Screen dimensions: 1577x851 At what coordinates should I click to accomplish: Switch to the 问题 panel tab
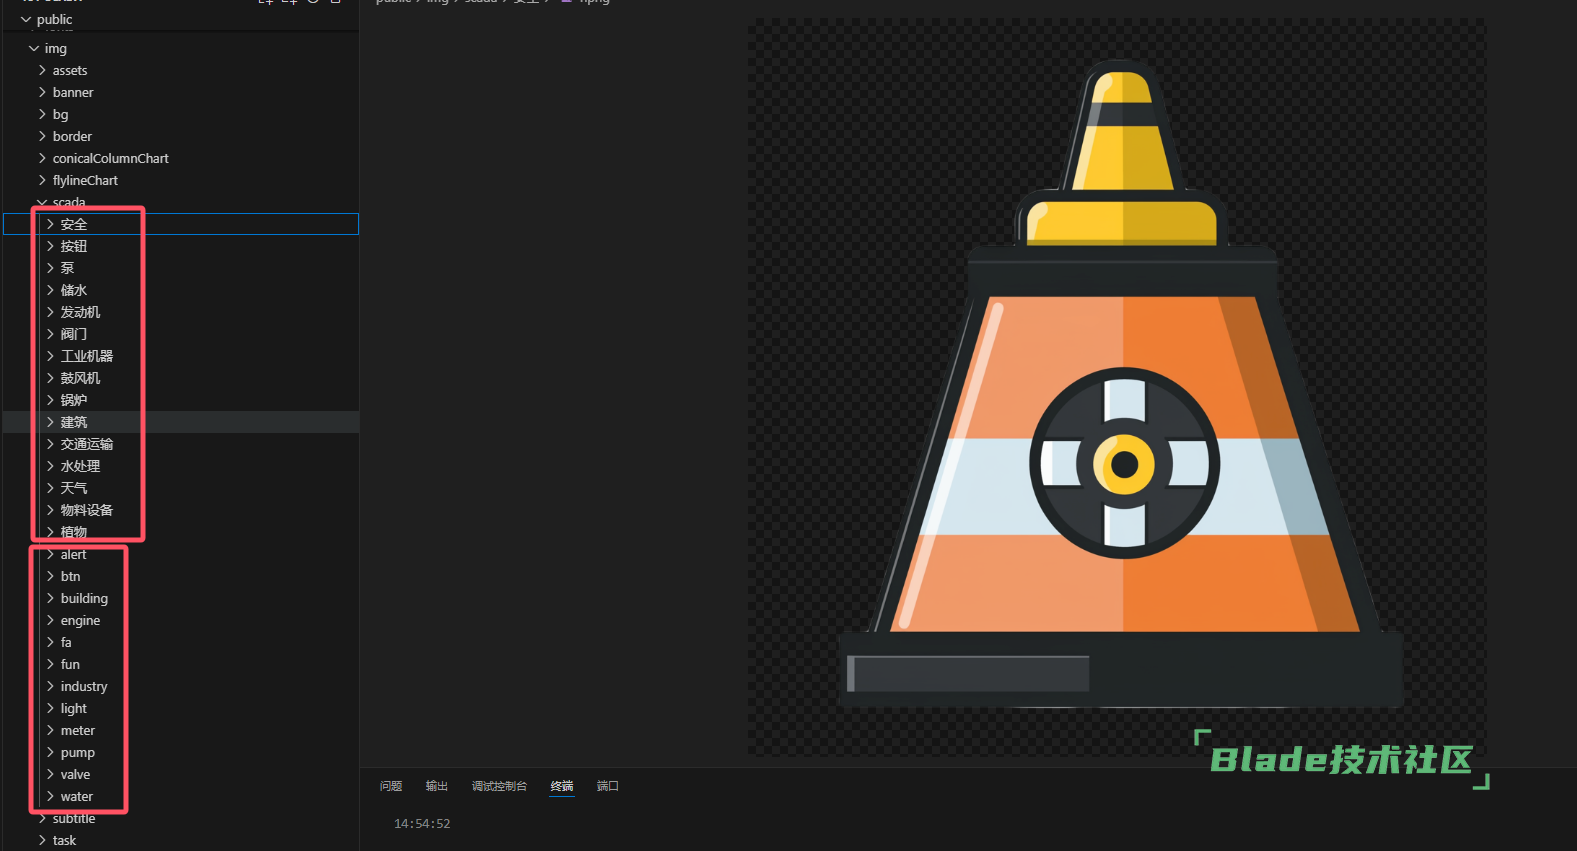click(x=391, y=786)
